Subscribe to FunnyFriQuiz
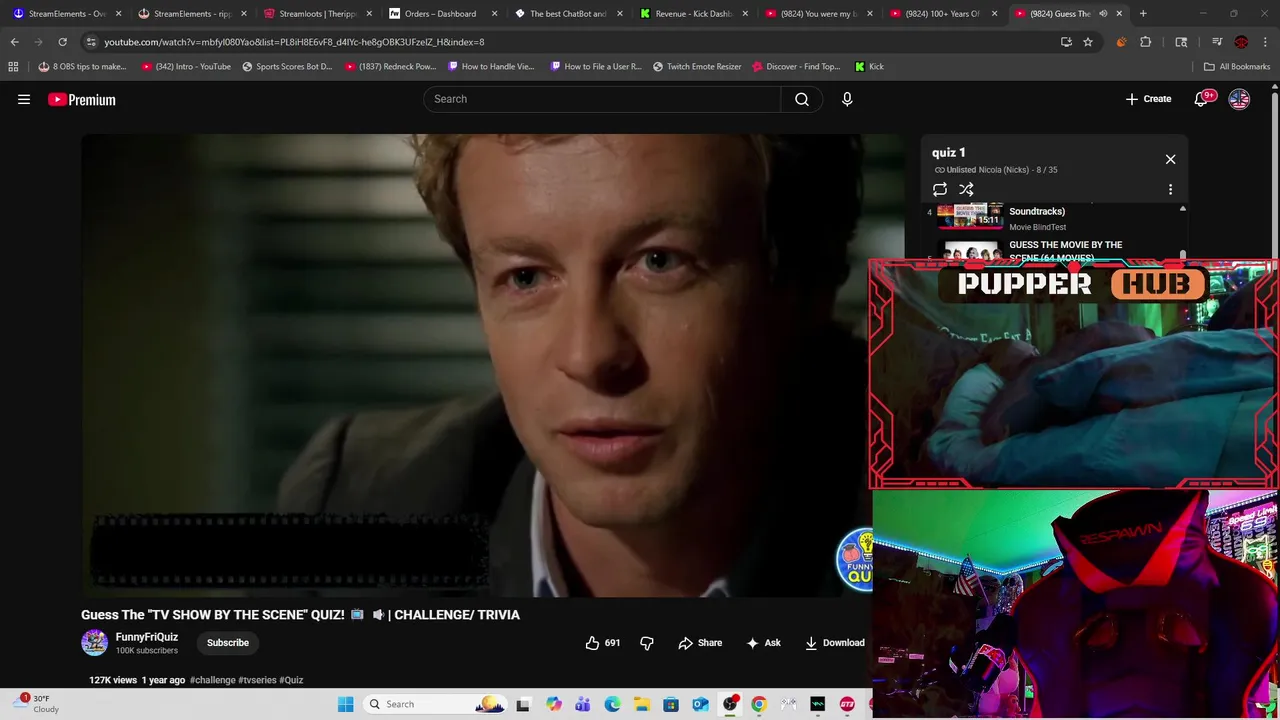The image size is (1280, 720). [228, 643]
